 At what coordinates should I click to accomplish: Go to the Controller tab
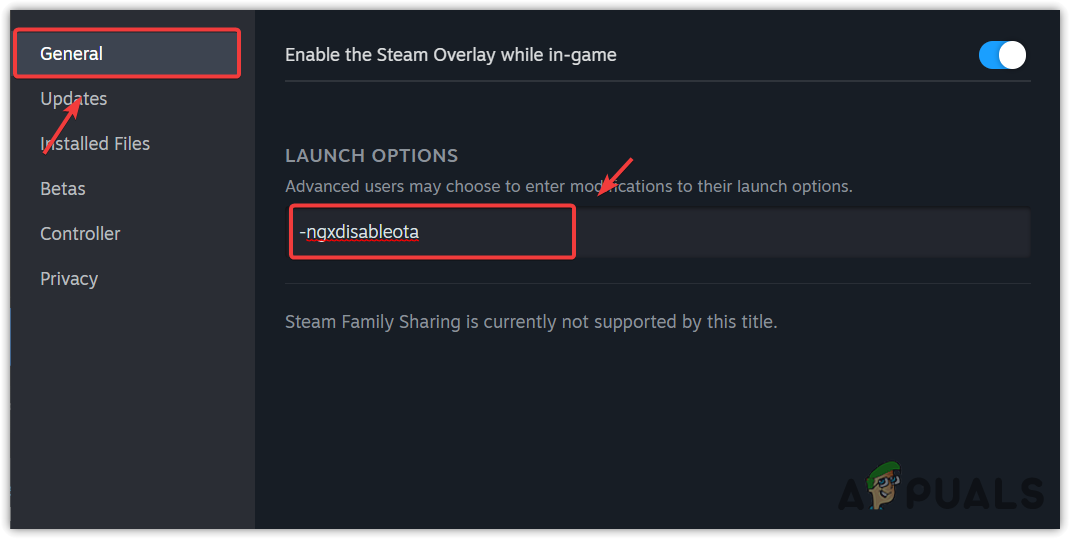pyautogui.click(x=80, y=234)
